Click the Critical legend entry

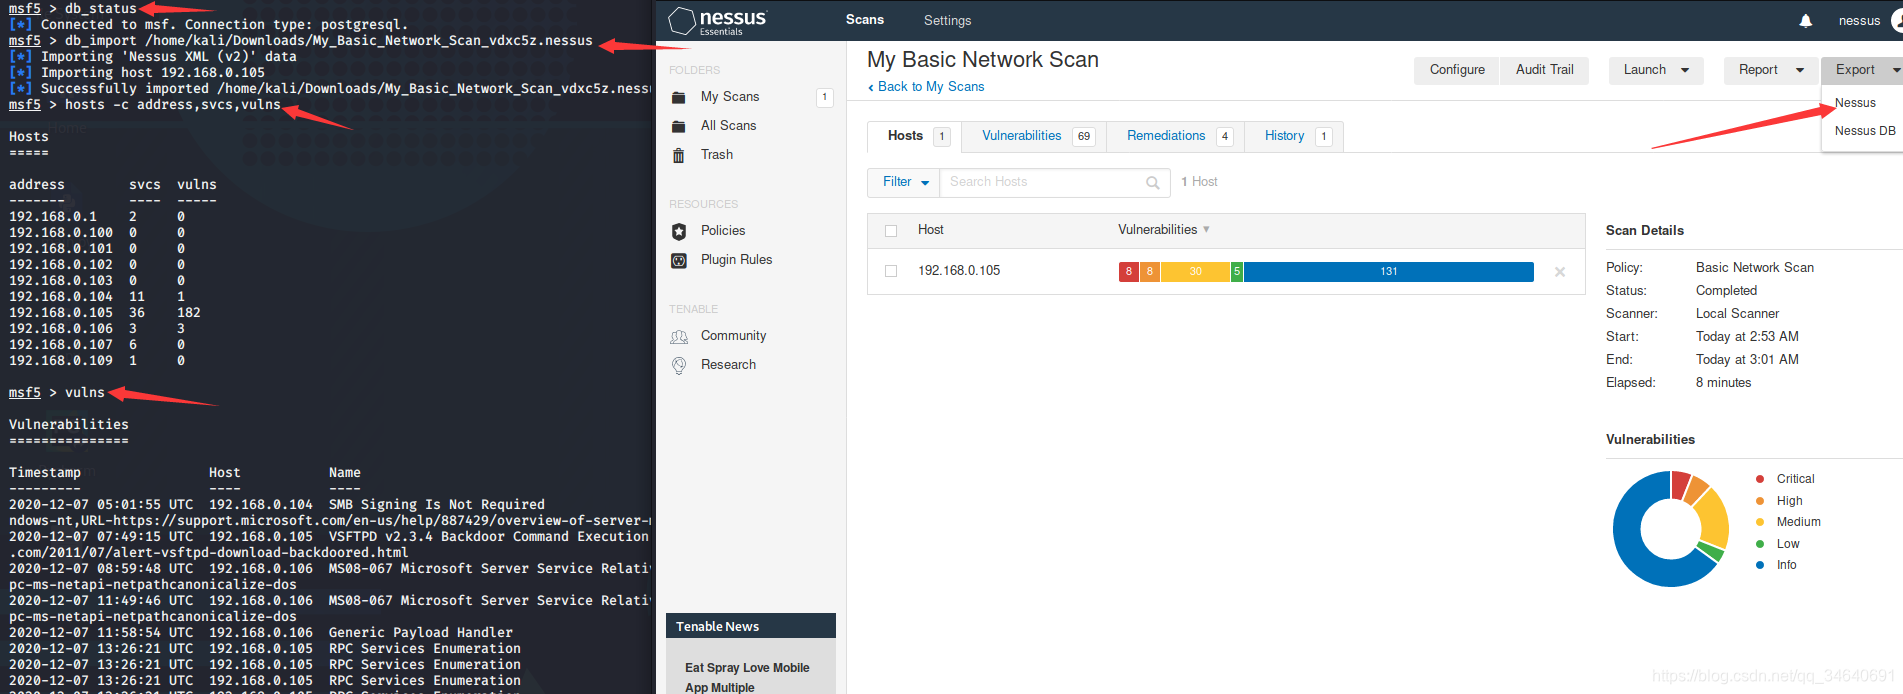point(1786,479)
